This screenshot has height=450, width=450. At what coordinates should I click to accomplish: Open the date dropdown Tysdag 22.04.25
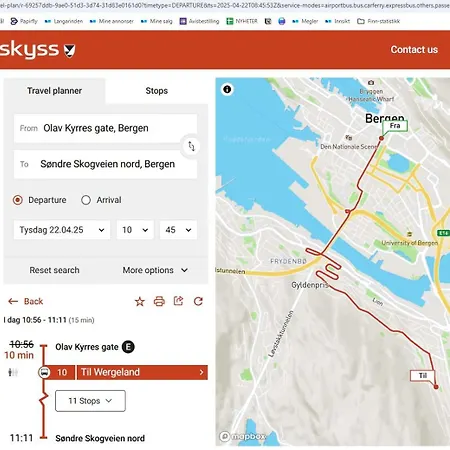62,230
